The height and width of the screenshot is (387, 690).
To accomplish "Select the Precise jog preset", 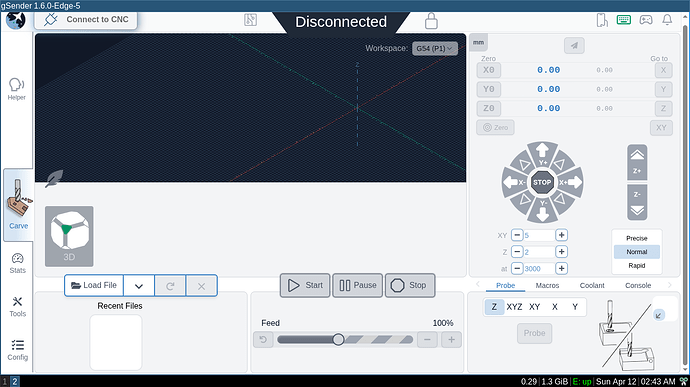I will 637,238.
